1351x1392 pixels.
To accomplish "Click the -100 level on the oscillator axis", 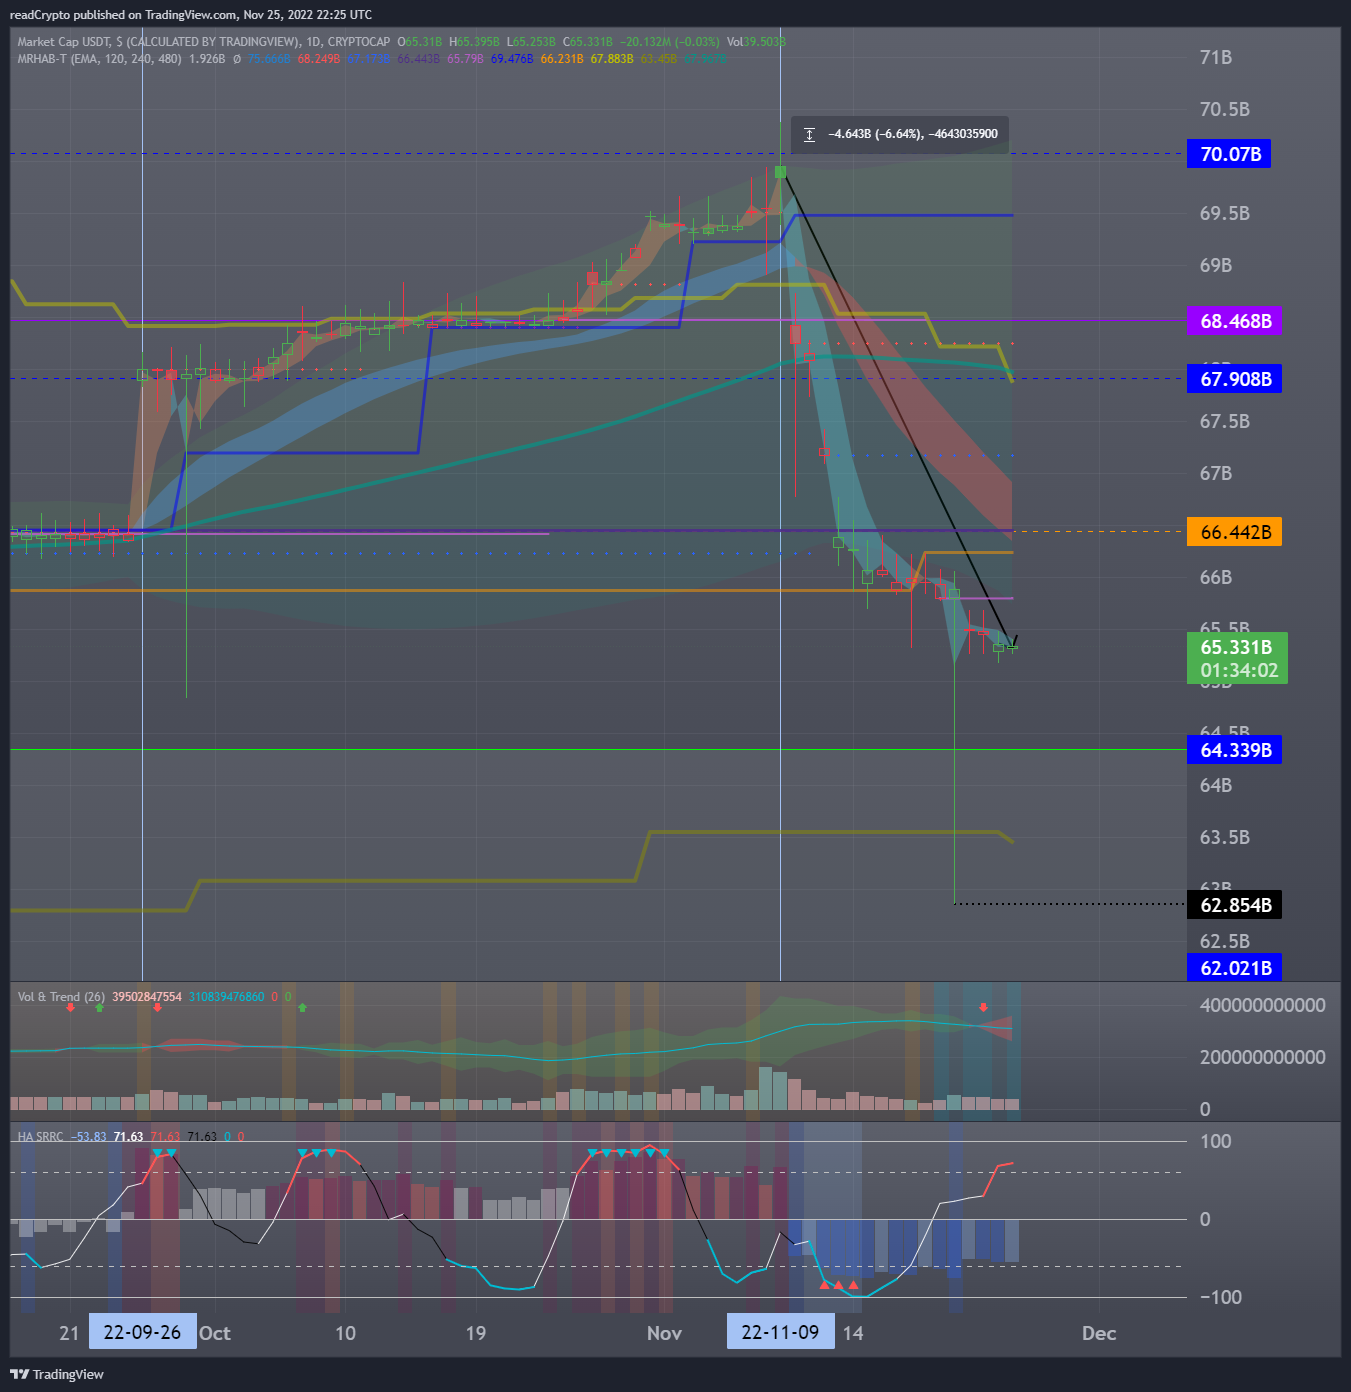I will 1220,1297.
